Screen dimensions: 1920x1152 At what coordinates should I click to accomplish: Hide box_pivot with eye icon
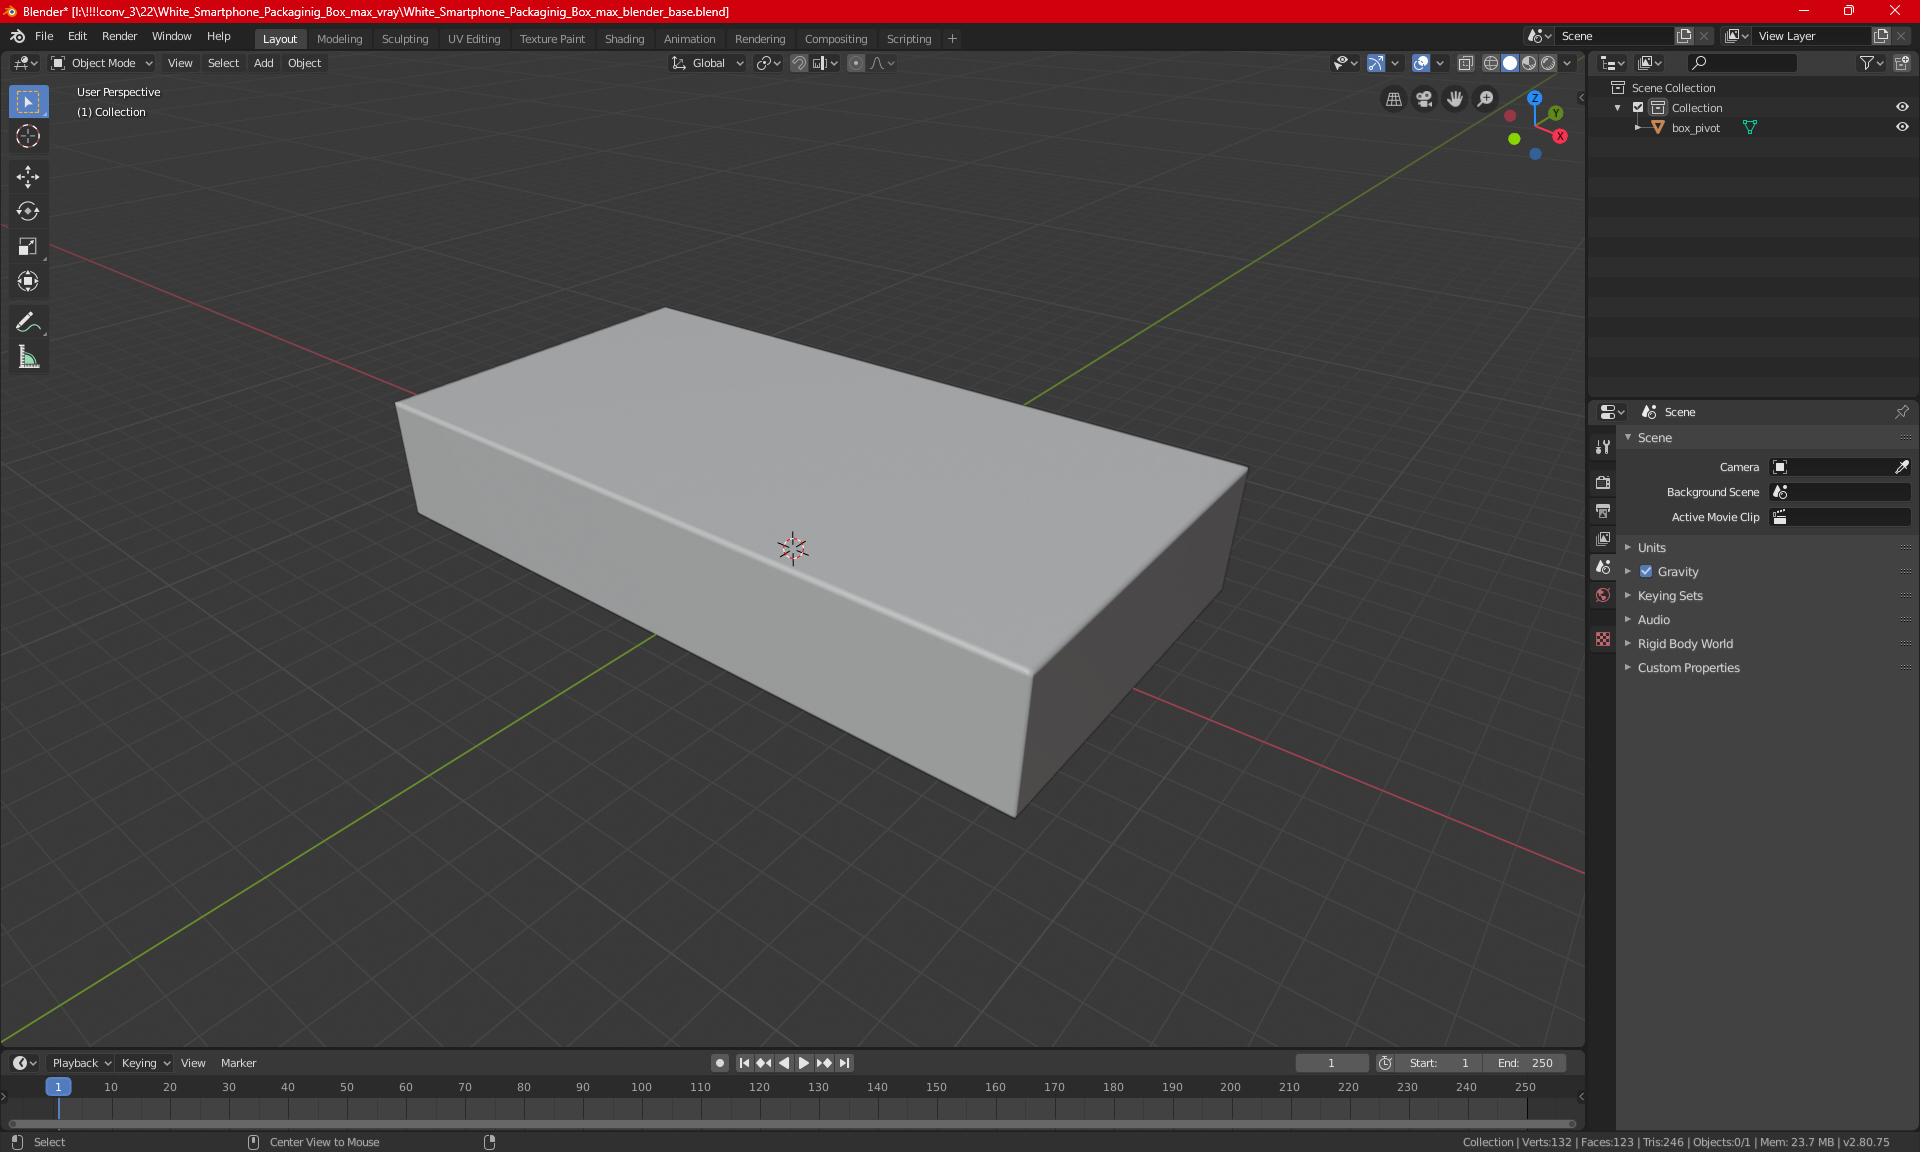click(x=1902, y=127)
